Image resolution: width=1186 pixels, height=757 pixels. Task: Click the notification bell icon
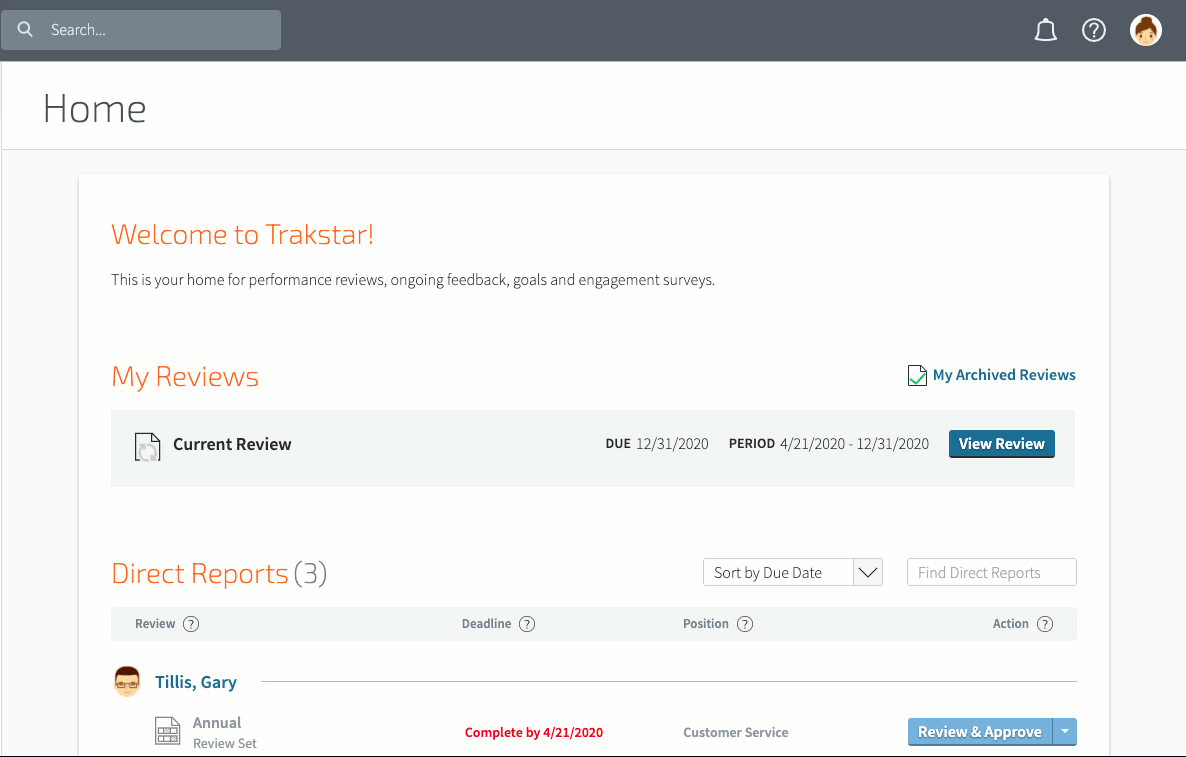(1046, 30)
